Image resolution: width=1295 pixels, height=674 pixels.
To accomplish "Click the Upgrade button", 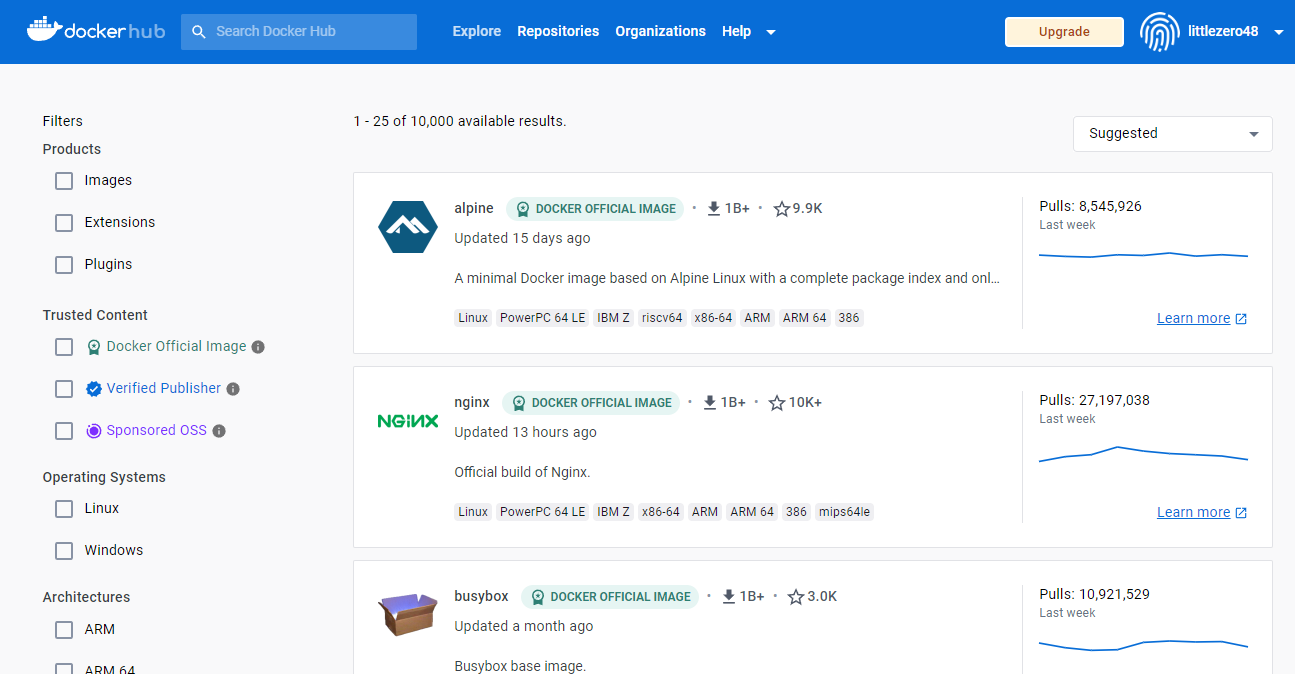I will (x=1064, y=31).
